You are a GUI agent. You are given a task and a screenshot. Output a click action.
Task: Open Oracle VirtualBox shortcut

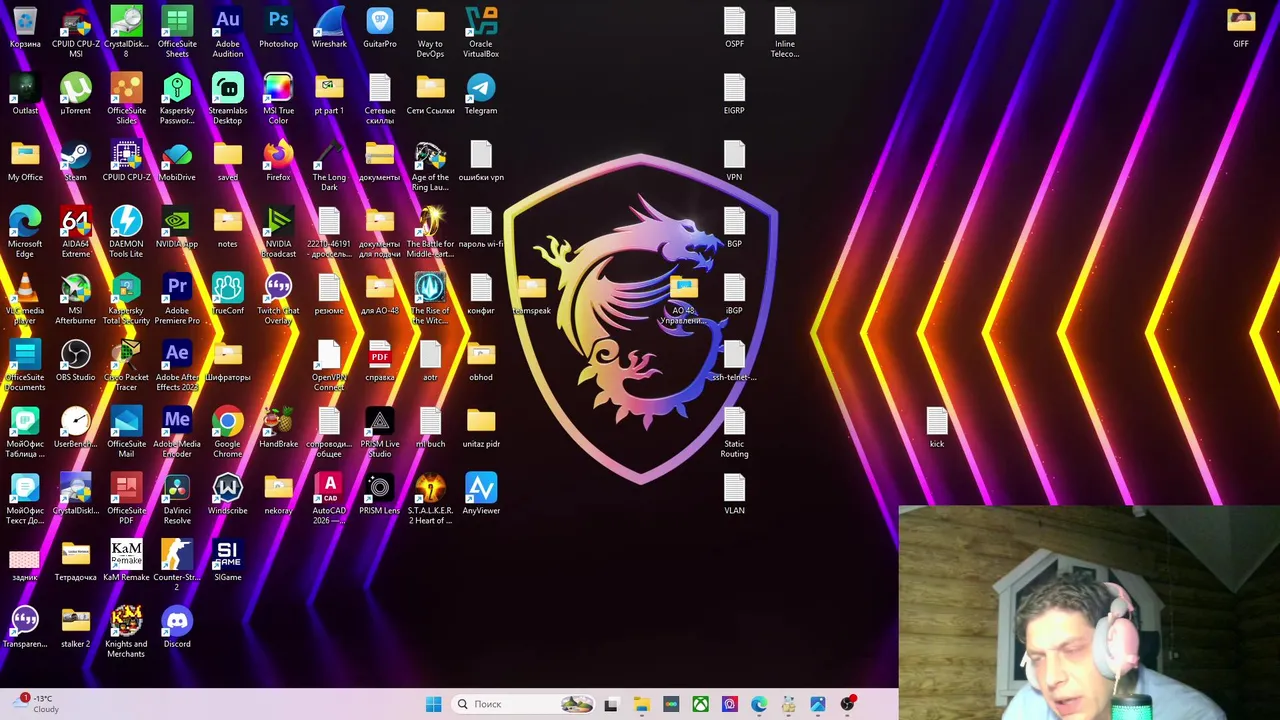pyautogui.click(x=481, y=31)
